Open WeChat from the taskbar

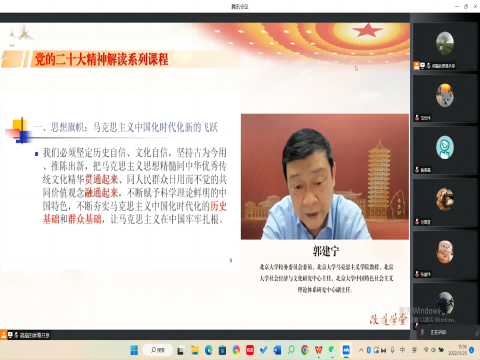click(332, 350)
